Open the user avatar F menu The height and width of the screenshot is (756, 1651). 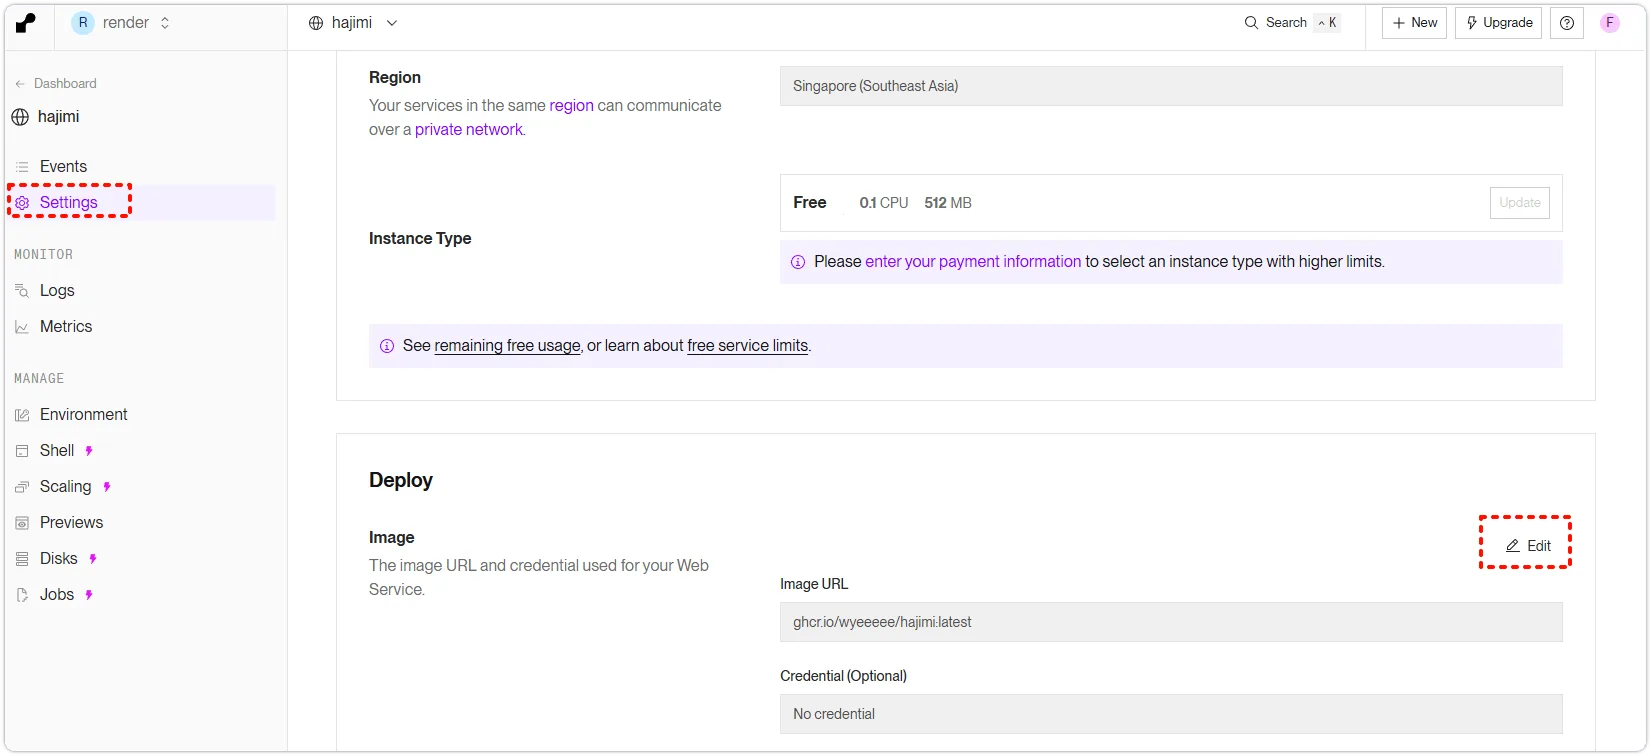(x=1609, y=23)
